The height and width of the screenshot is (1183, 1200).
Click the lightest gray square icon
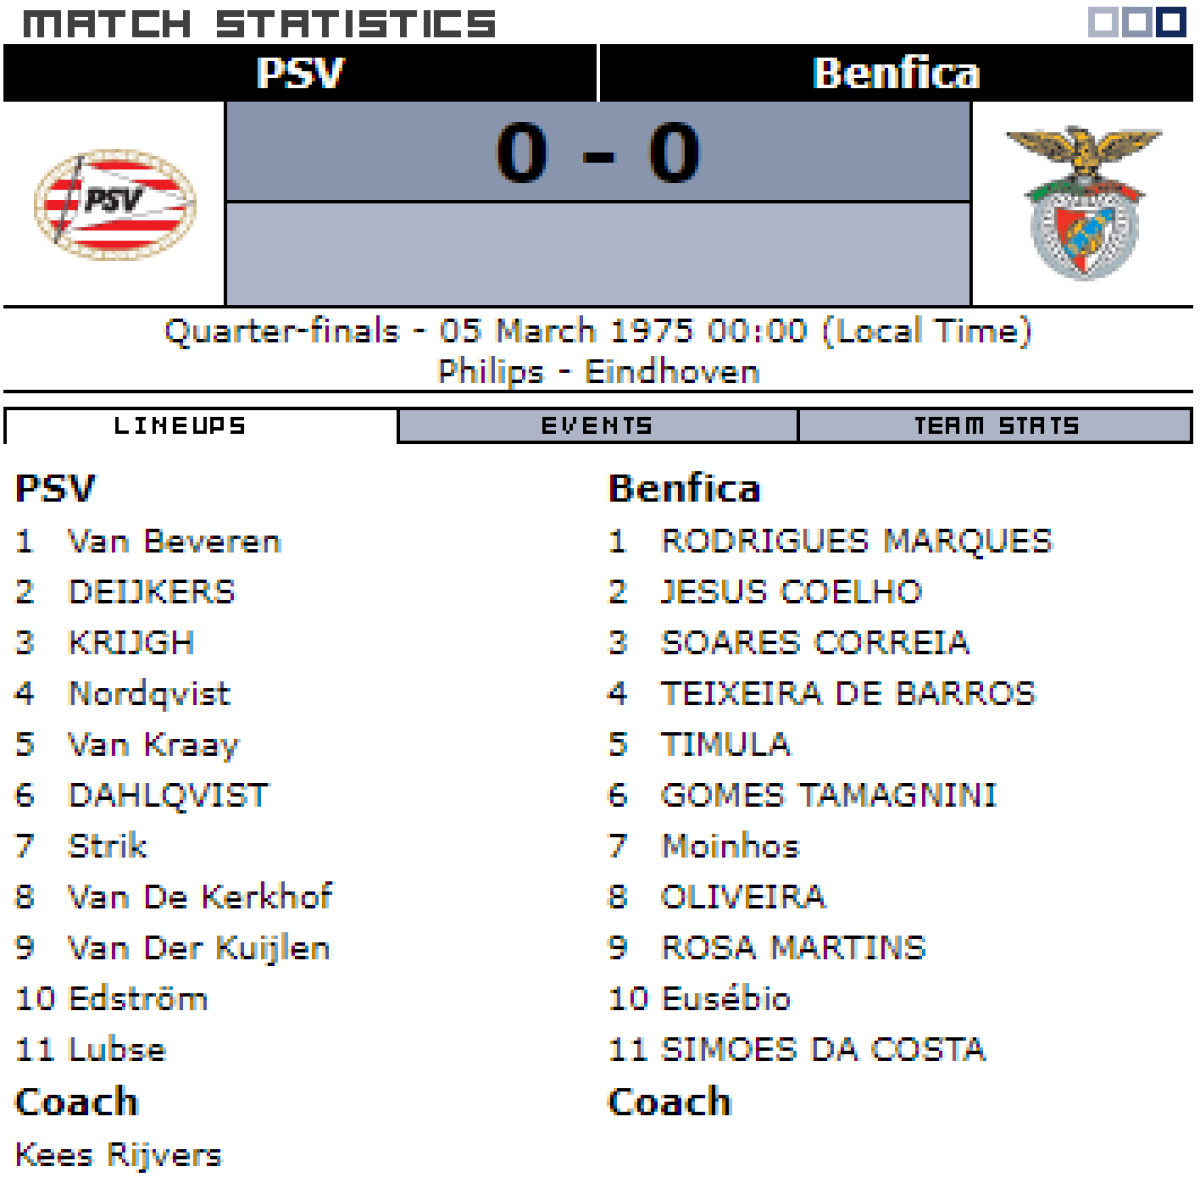coord(1103,22)
